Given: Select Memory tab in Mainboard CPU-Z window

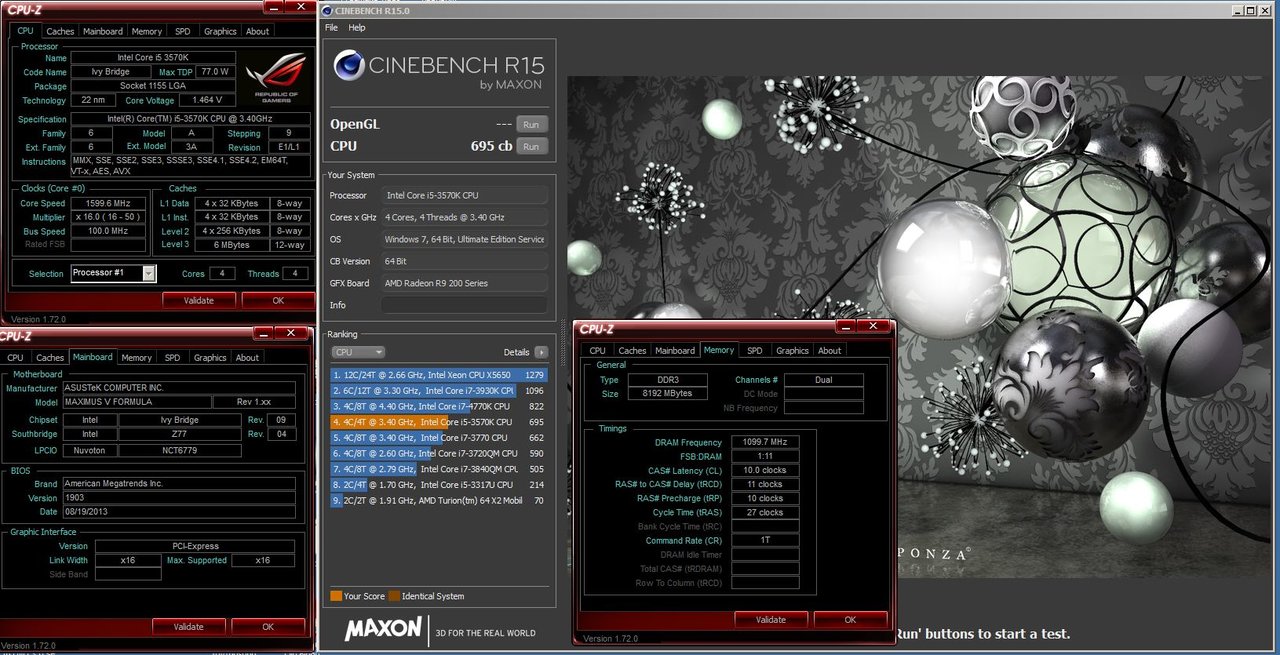Looking at the screenshot, I should pyautogui.click(x=137, y=357).
